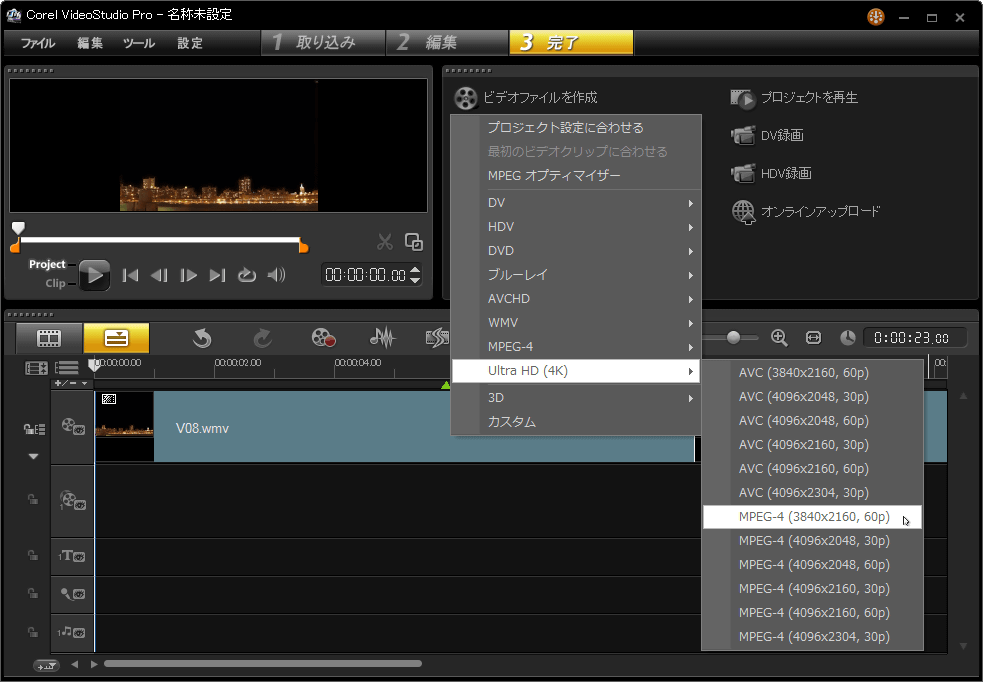Click the Undo arrow in timeline toolbar

(x=202, y=338)
